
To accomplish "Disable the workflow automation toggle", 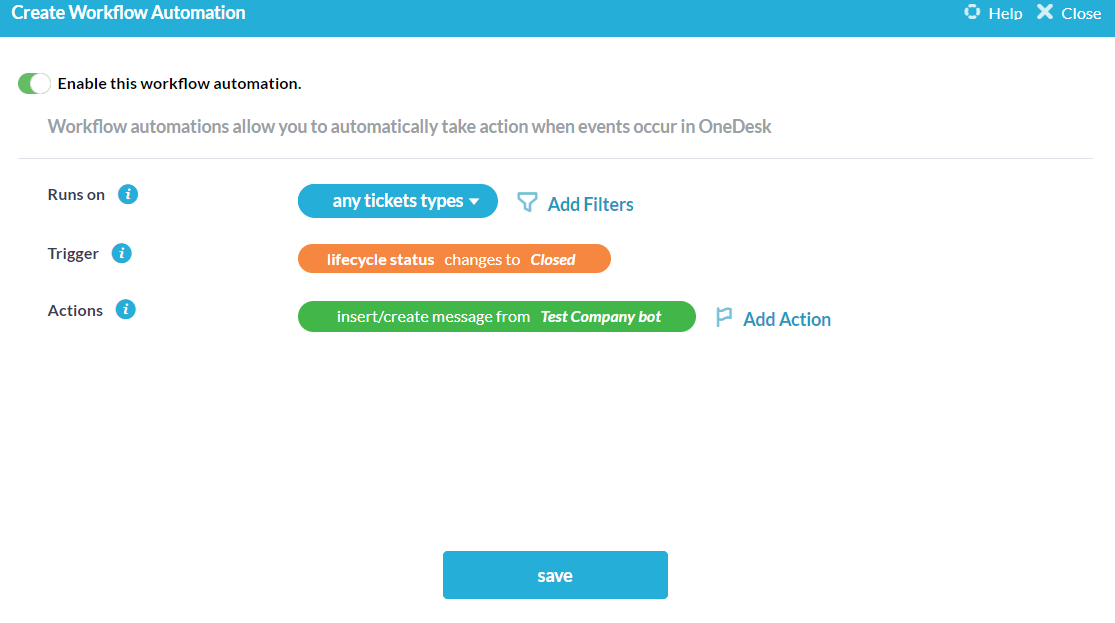I will pyautogui.click(x=34, y=84).
